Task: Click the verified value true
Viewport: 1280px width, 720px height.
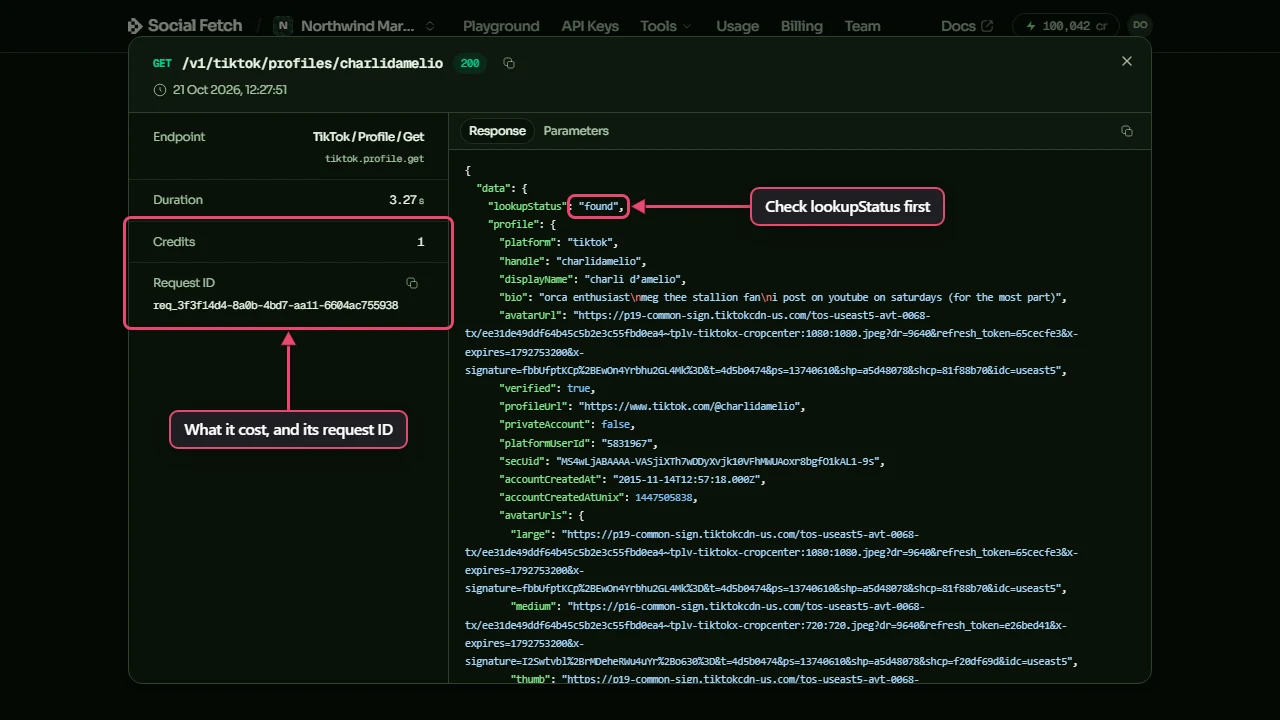Action: coord(580,388)
